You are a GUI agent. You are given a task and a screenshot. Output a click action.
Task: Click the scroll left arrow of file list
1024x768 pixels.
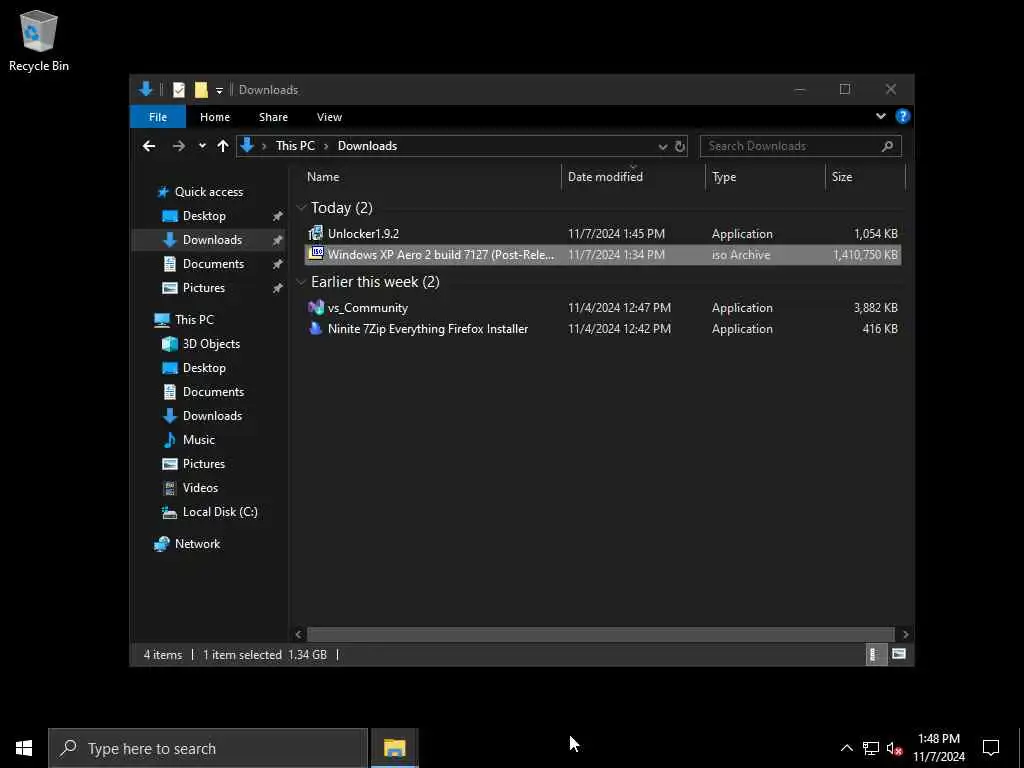point(298,634)
